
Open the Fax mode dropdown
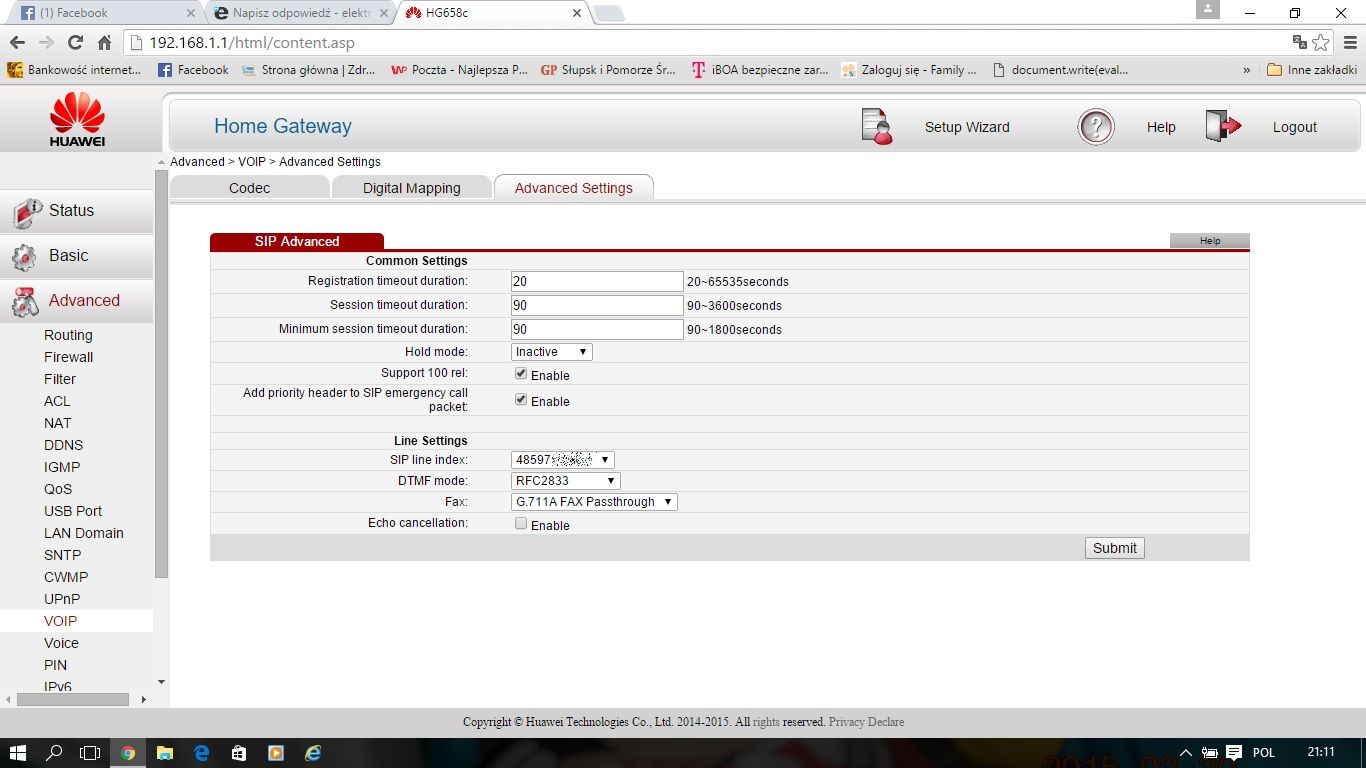pos(594,502)
